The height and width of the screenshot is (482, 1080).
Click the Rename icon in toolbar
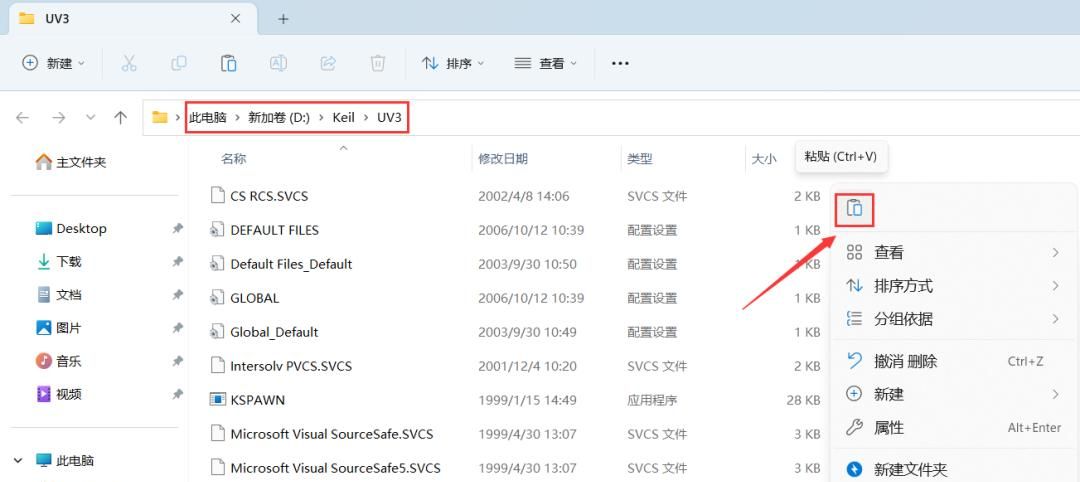click(x=278, y=63)
